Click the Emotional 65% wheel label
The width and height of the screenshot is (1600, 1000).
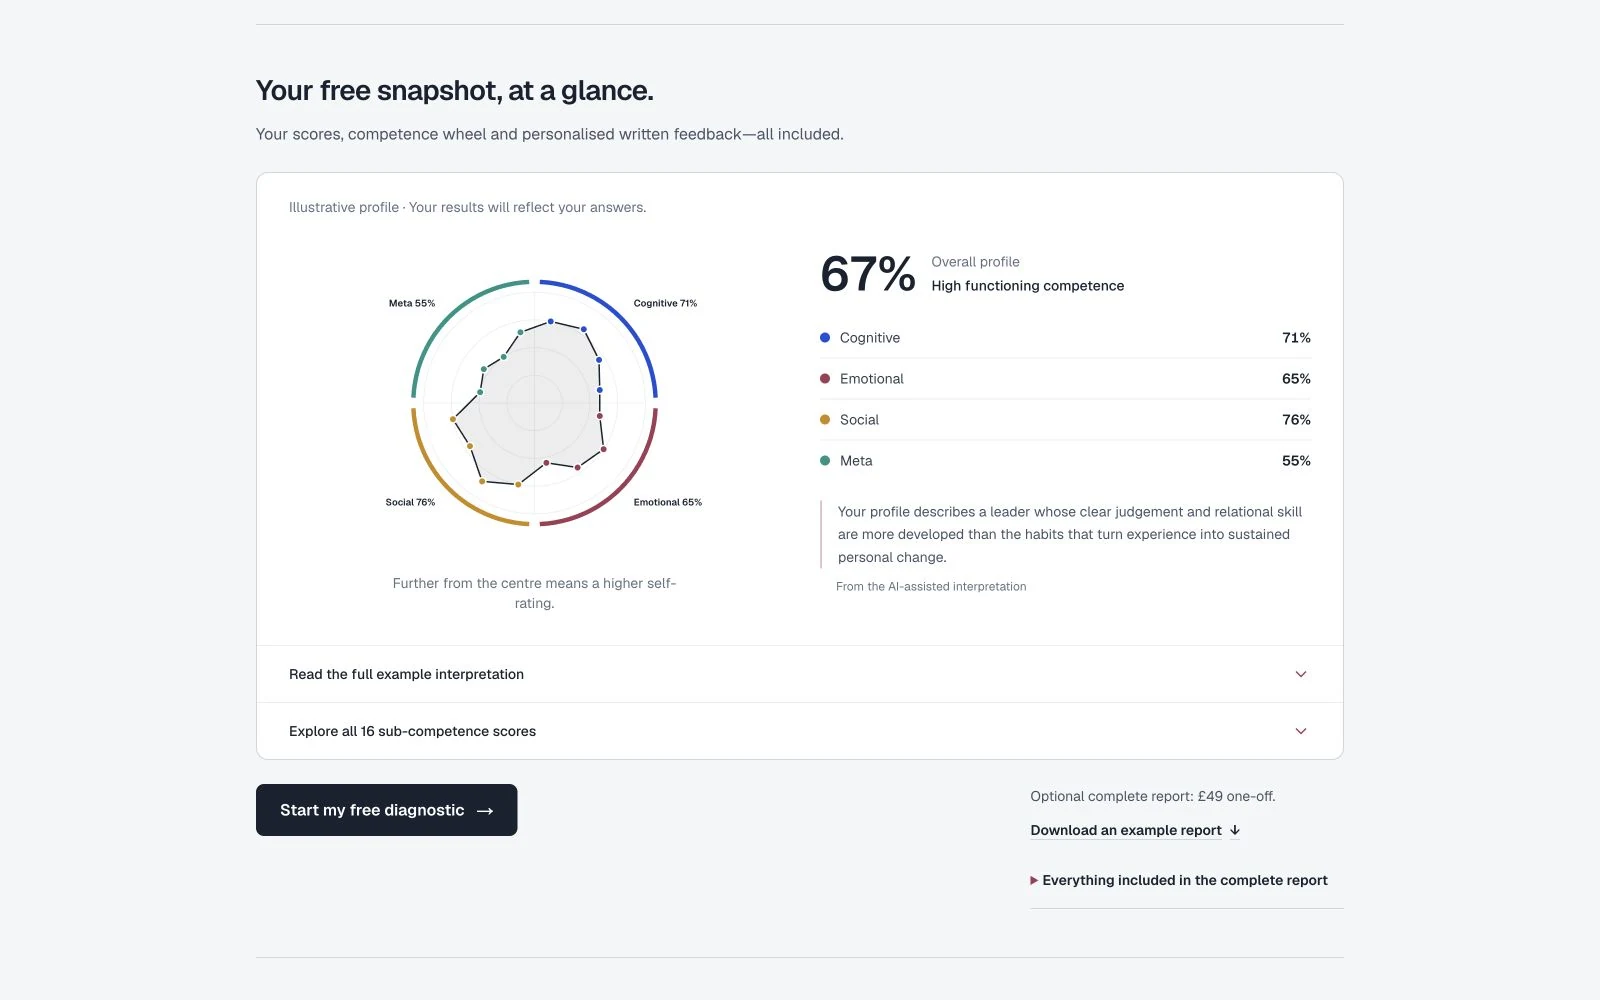pos(668,502)
